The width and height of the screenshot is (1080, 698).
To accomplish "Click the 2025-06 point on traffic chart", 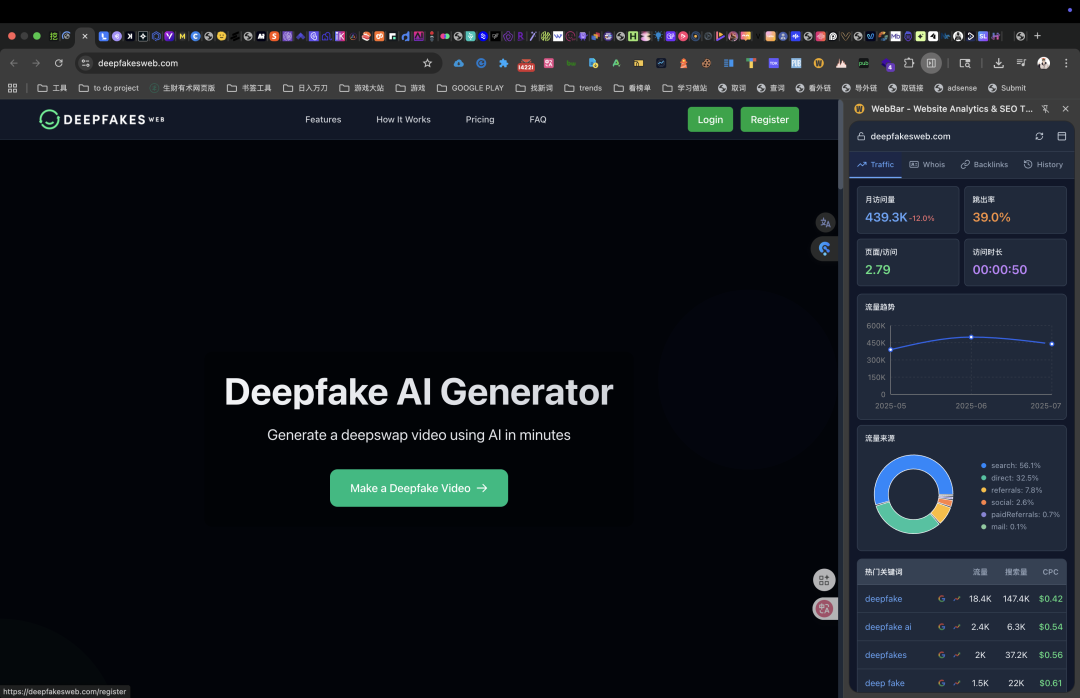I will click(971, 337).
